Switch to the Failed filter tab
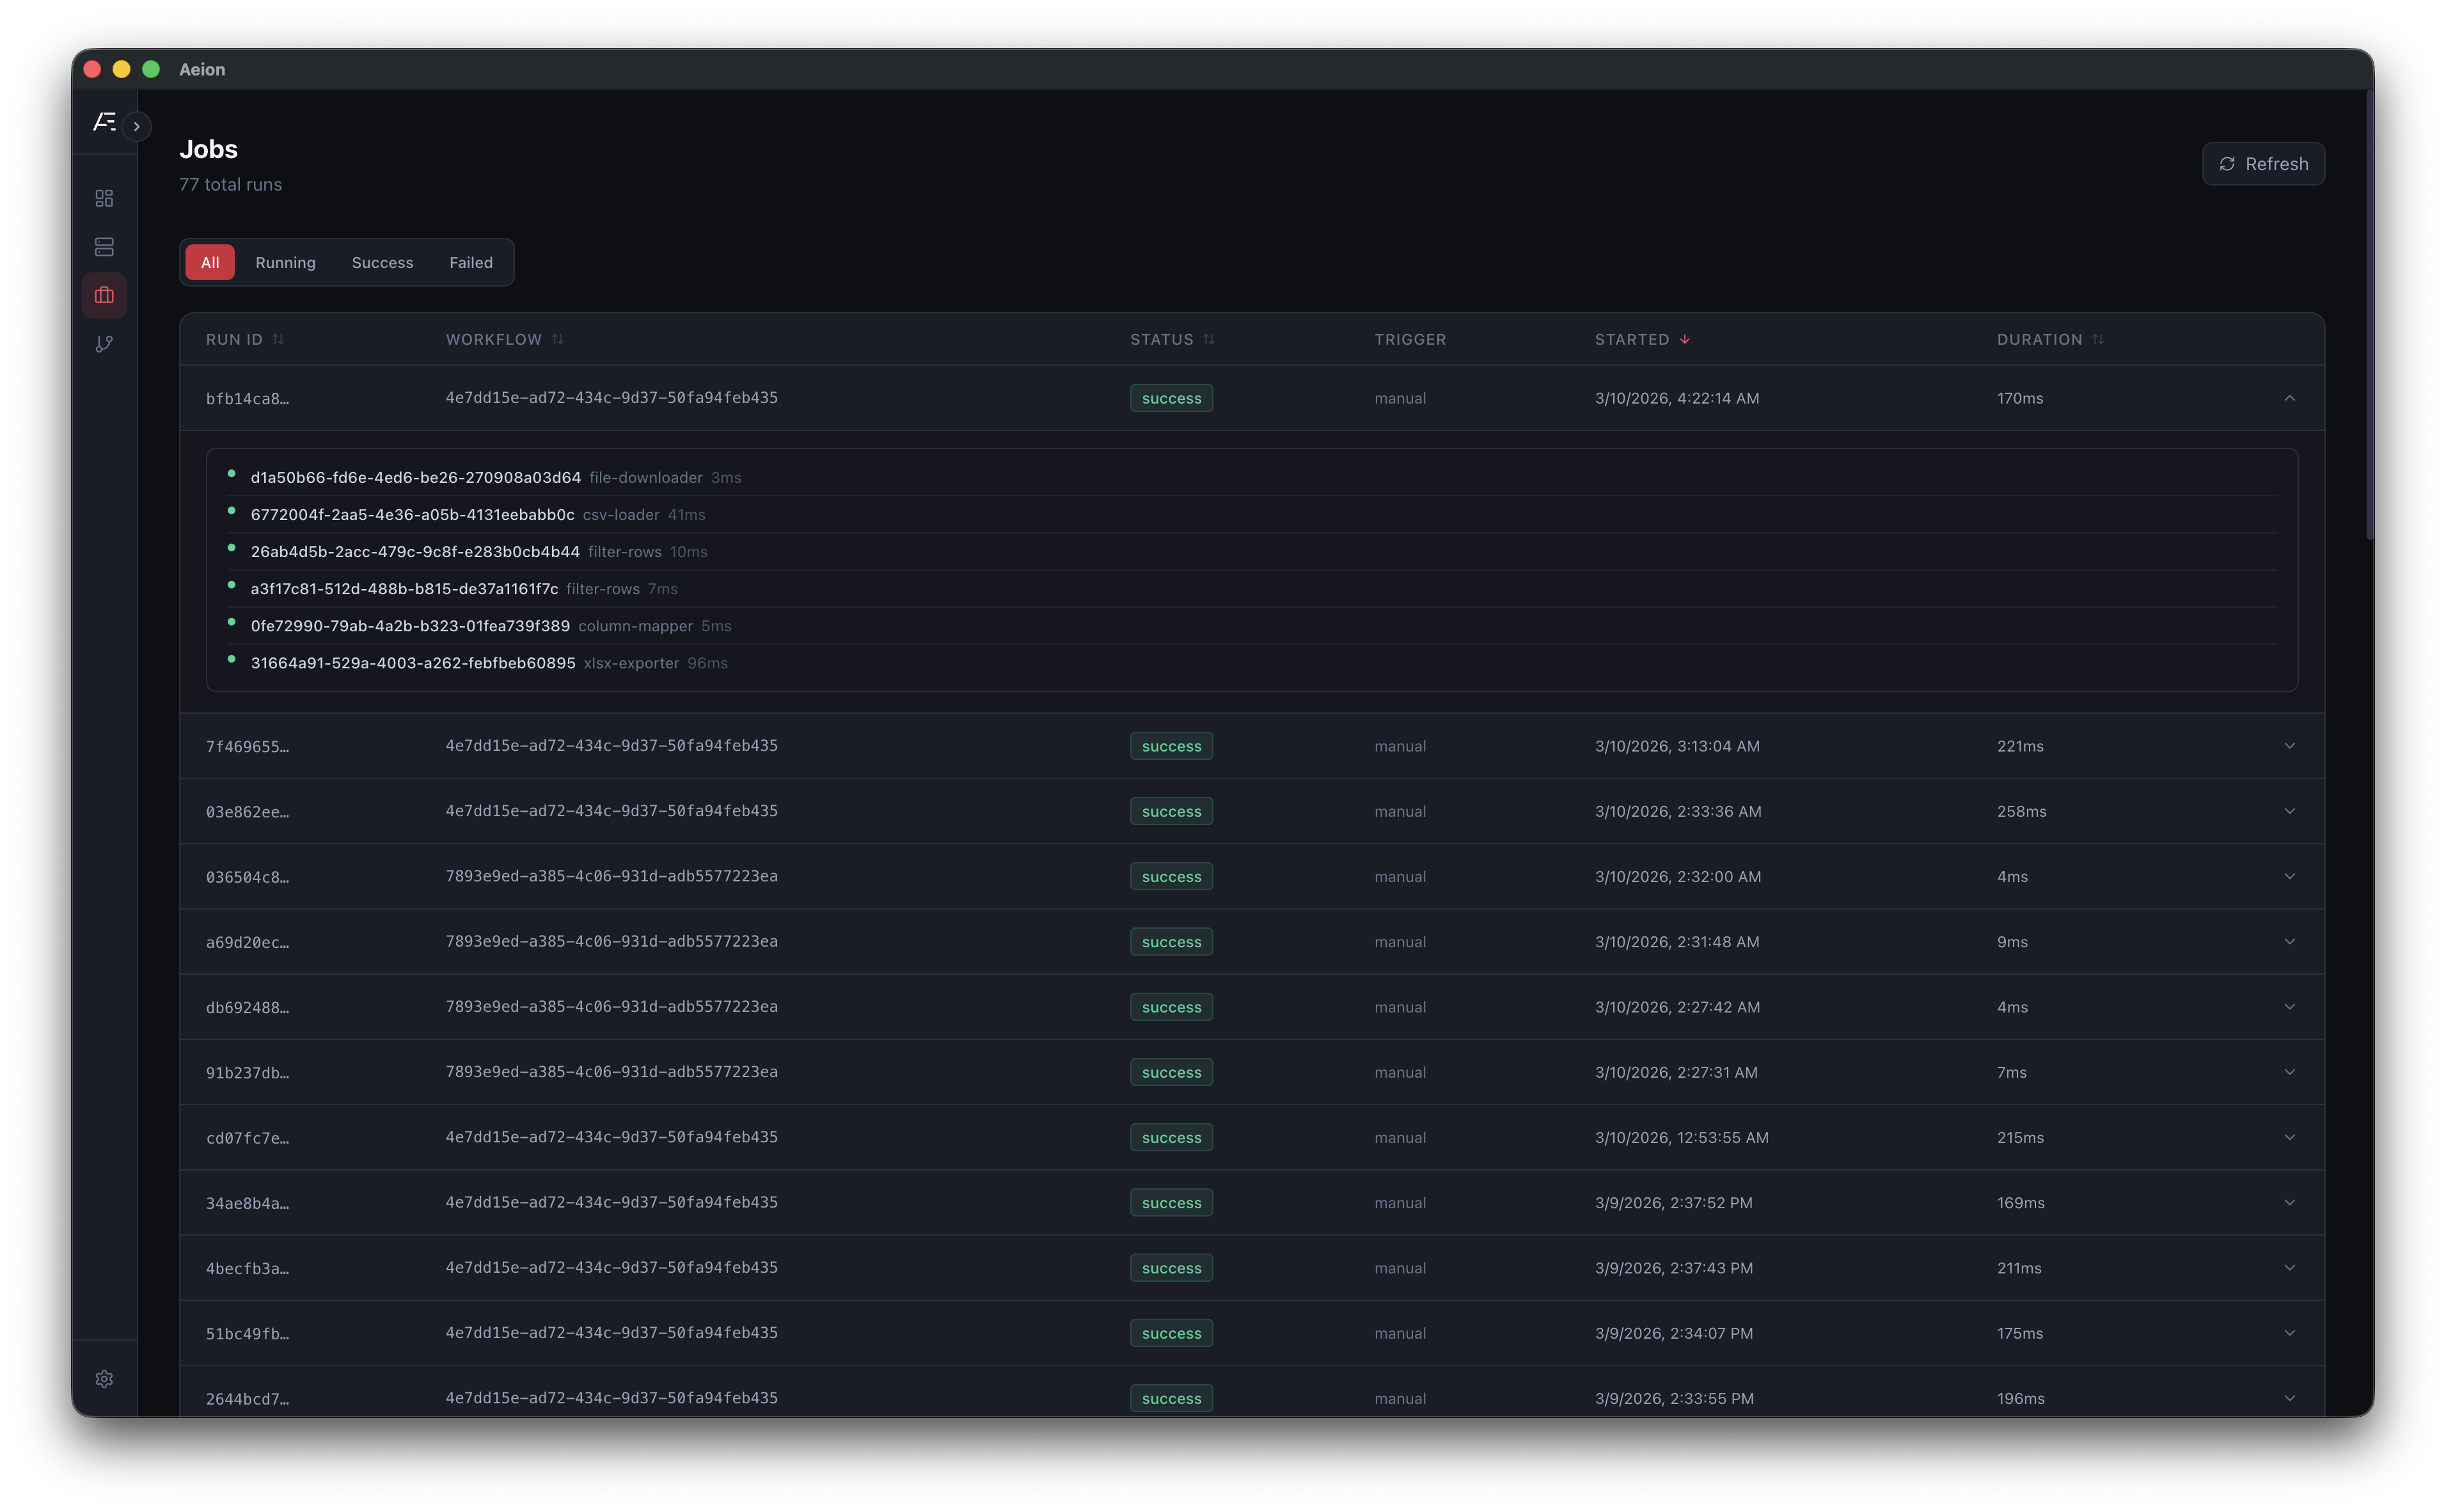This screenshot has width=2446, height=1512. pyautogui.click(x=470, y=262)
